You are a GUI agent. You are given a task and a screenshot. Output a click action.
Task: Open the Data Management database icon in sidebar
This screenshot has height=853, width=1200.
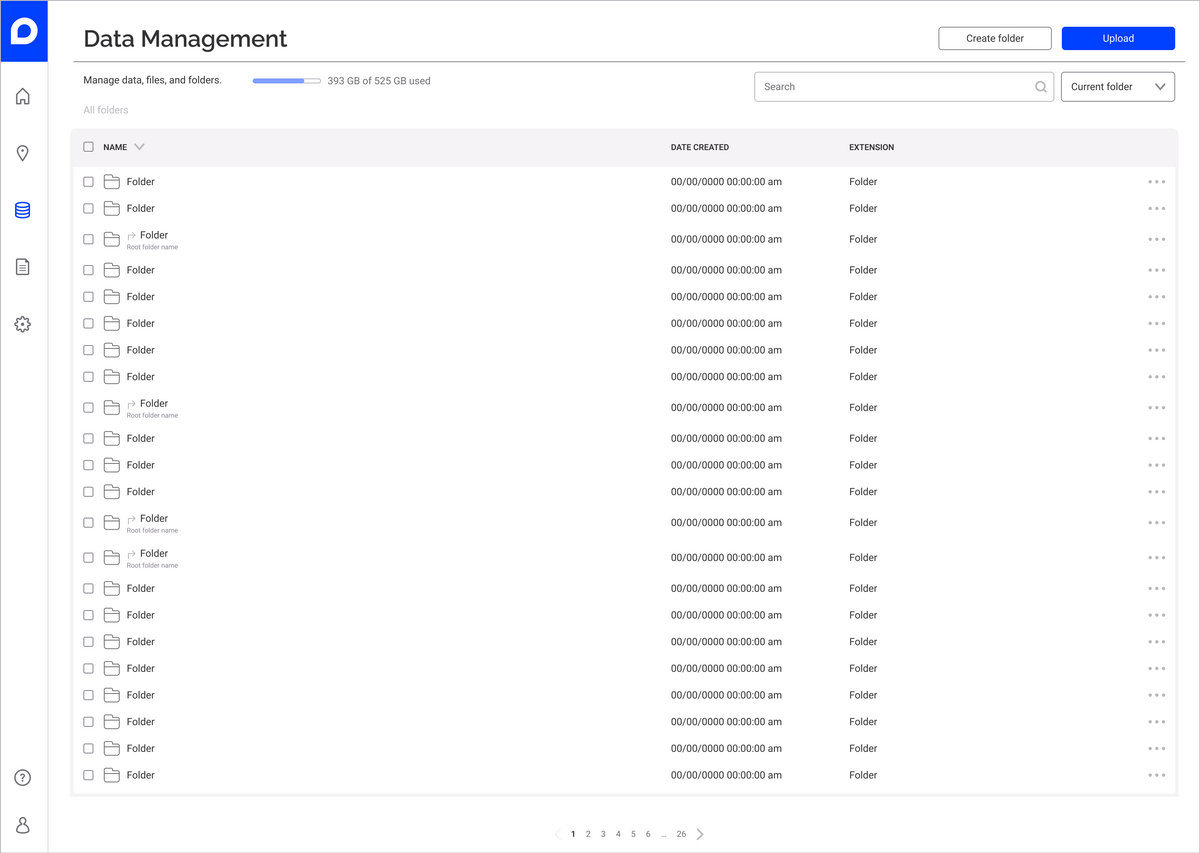click(x=22, y=210)
